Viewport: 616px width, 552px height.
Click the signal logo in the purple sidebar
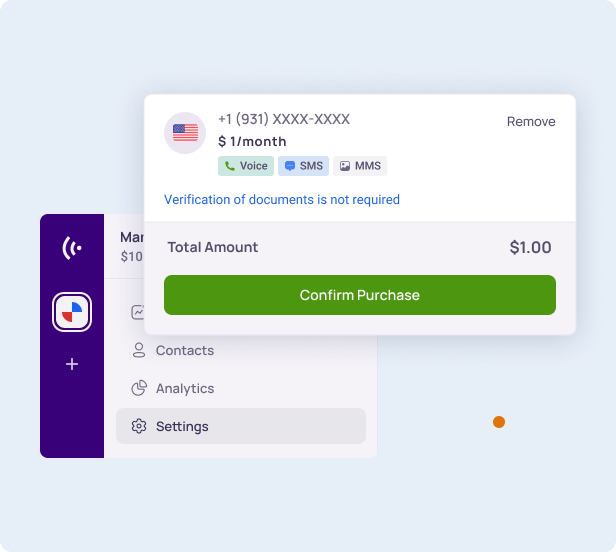coord(72,248)
